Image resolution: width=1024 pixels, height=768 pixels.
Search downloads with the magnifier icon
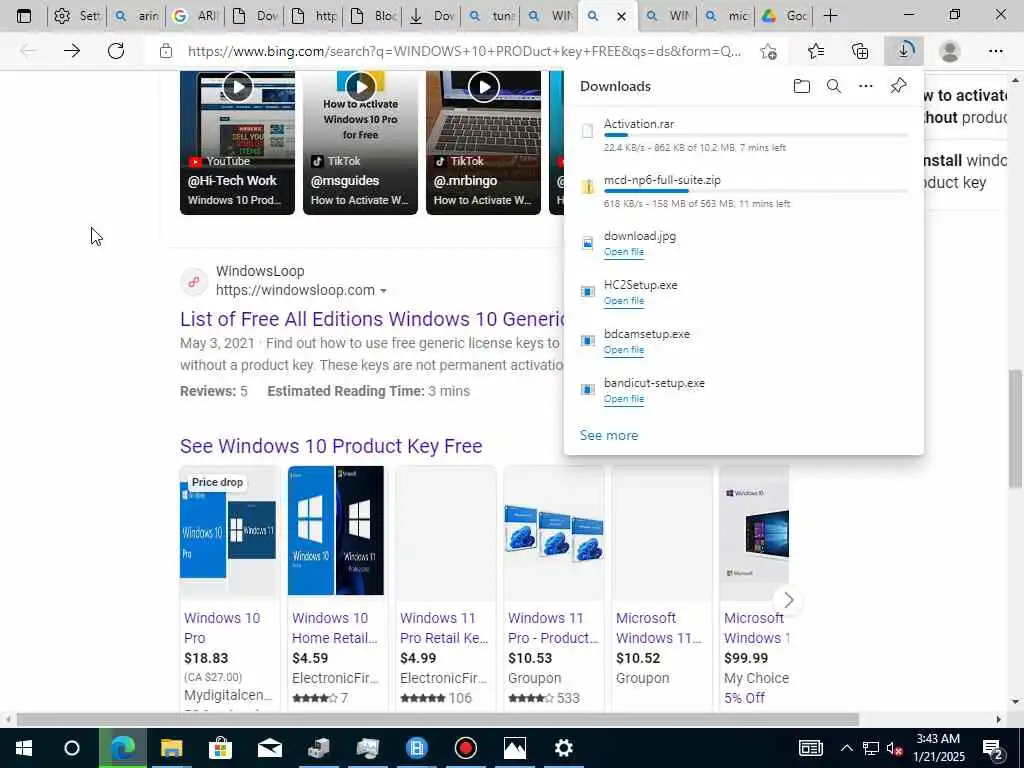click(x=834, y=86)
